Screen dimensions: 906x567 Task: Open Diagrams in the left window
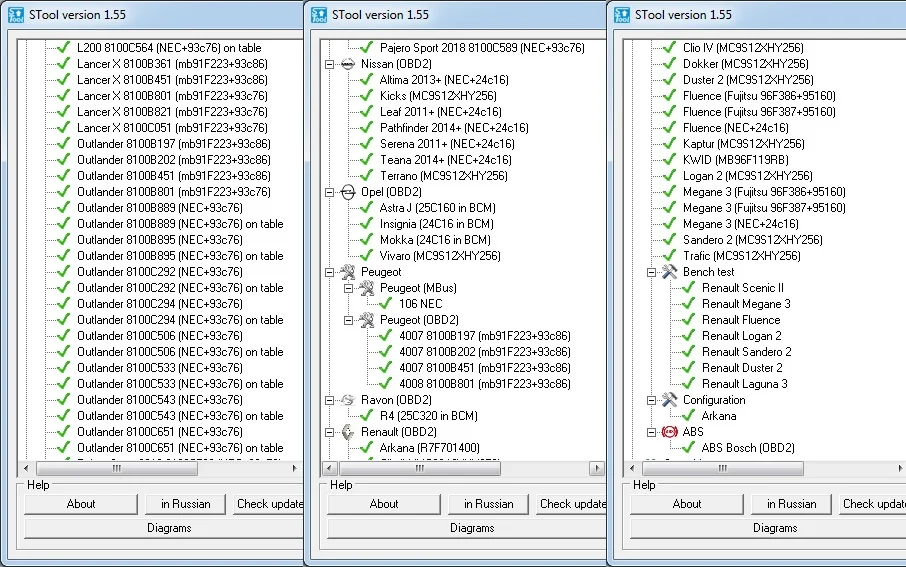(x=164, y=528)
